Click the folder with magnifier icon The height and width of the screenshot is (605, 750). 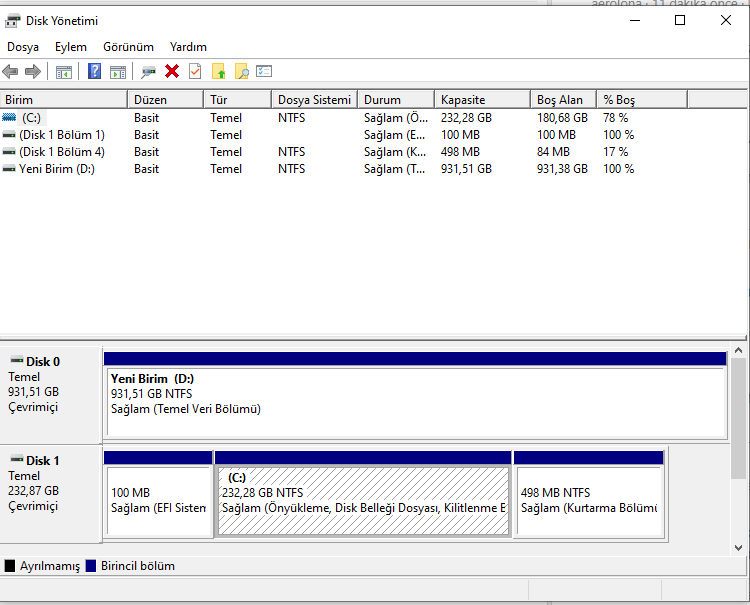(242, 71)
